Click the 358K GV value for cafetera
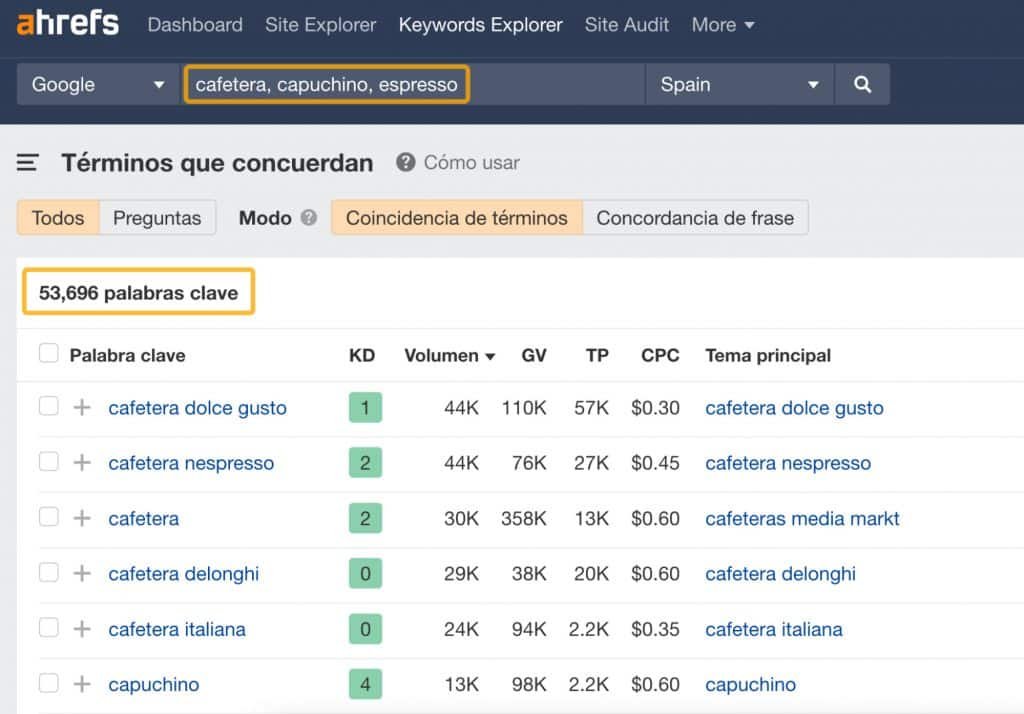This screenshot has height=714, width=1024. [x=524, y=519]
